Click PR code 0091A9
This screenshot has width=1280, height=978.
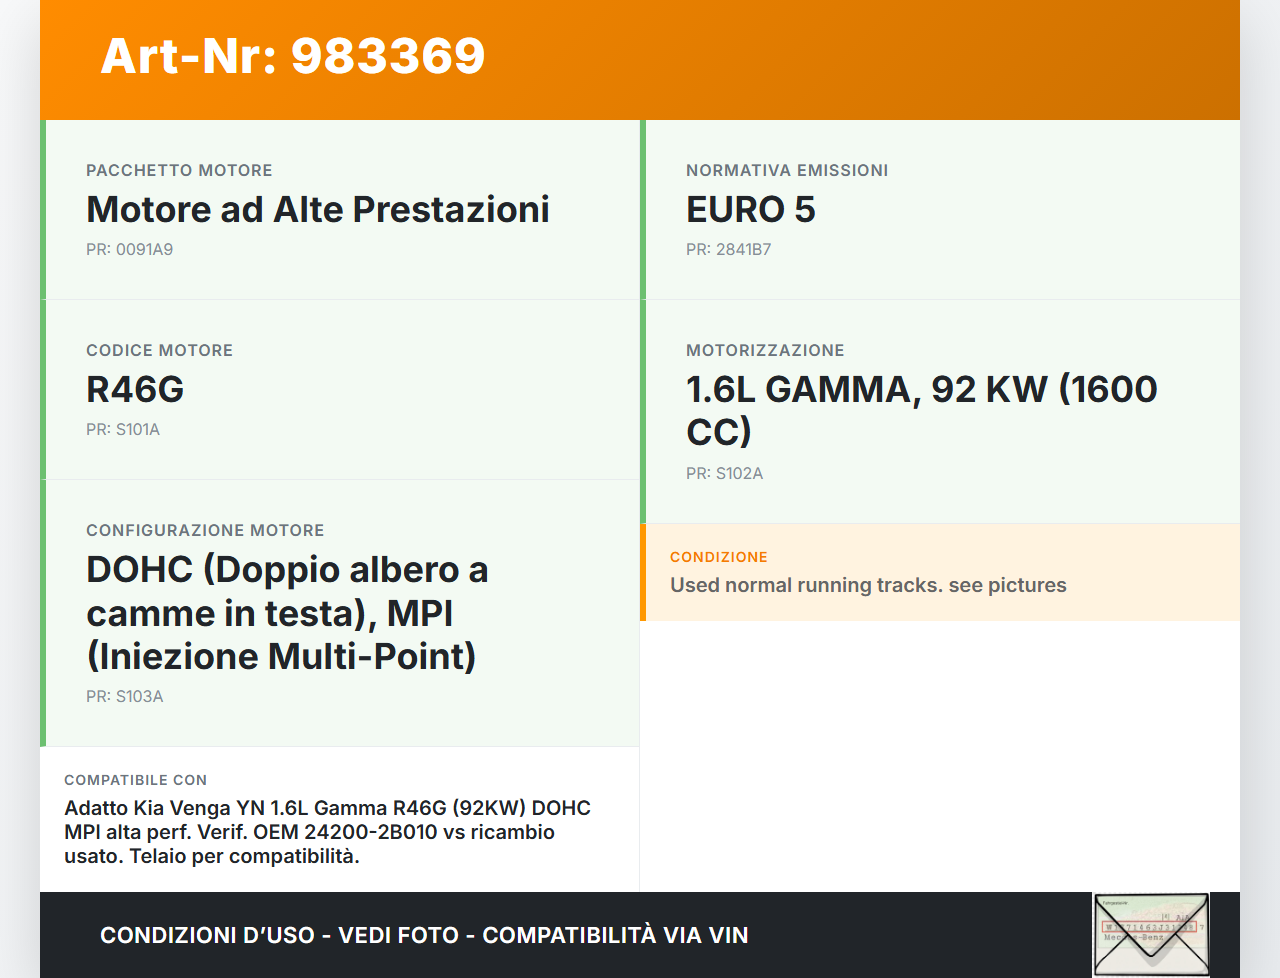tap(129, 249)
